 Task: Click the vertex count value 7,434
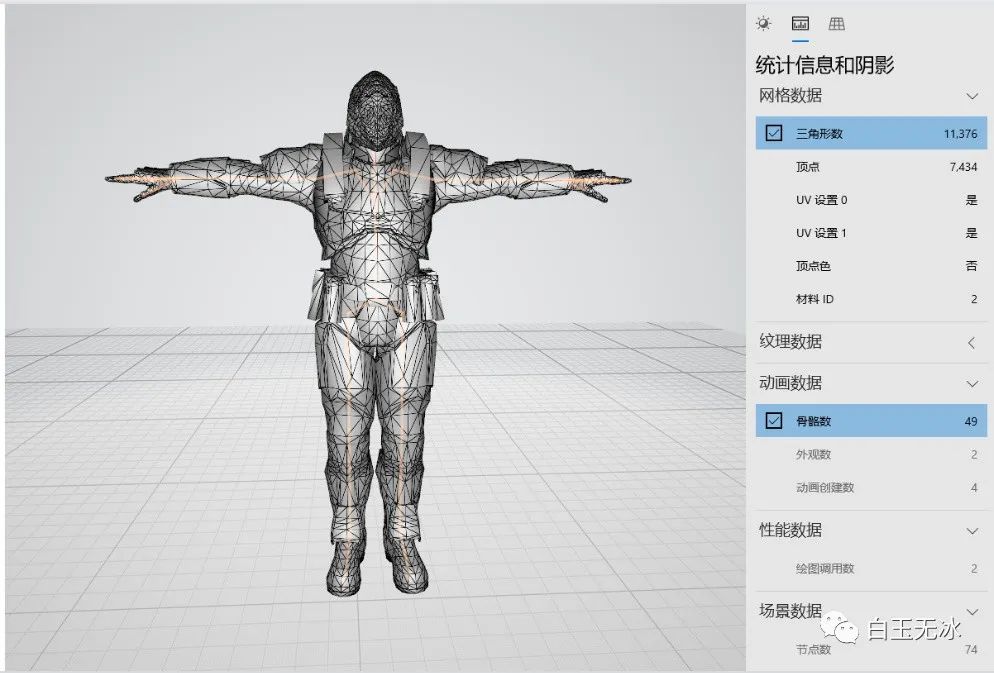[963, 167]
